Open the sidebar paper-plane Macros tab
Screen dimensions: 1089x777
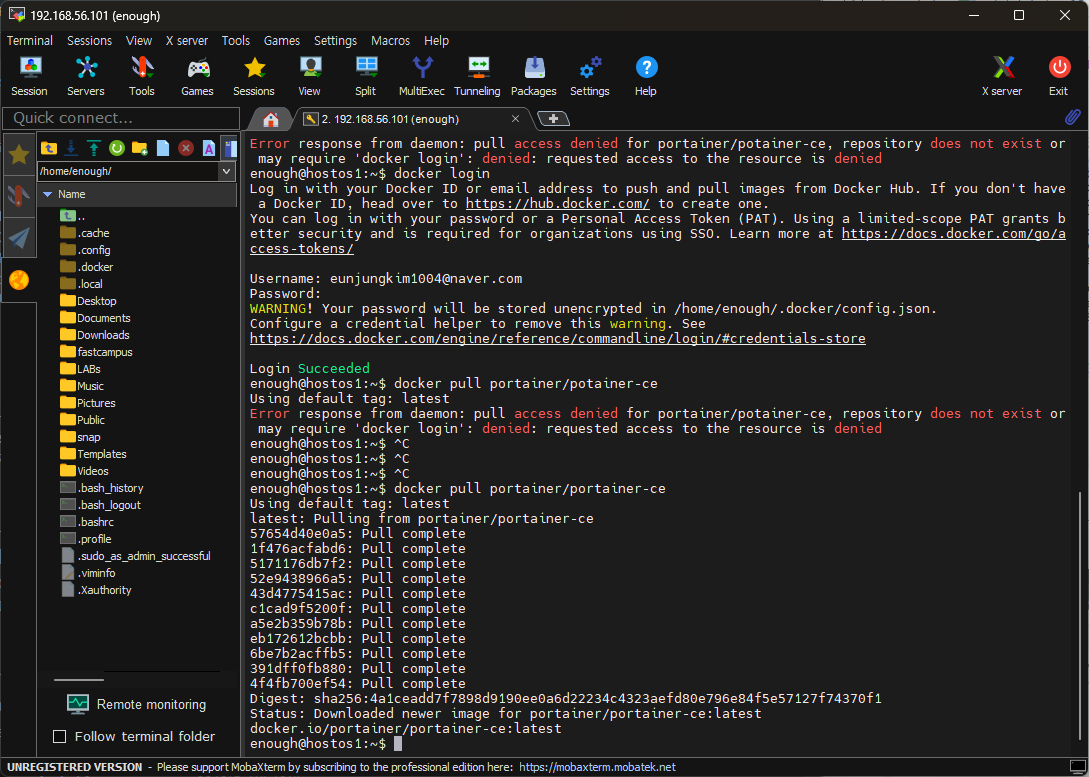(x=19, y=238)
